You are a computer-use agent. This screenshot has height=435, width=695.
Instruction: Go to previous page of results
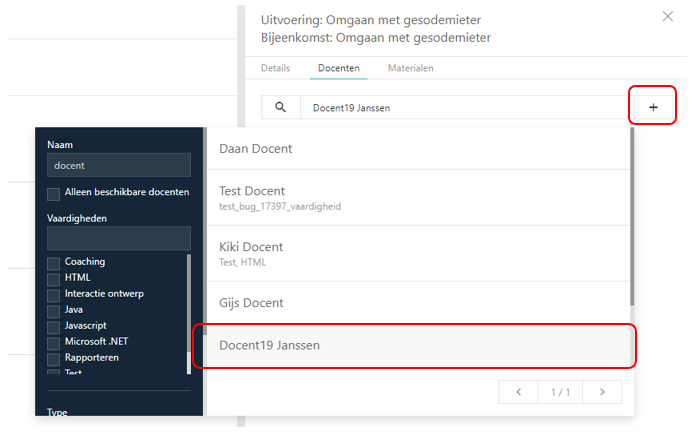(518, 392)
